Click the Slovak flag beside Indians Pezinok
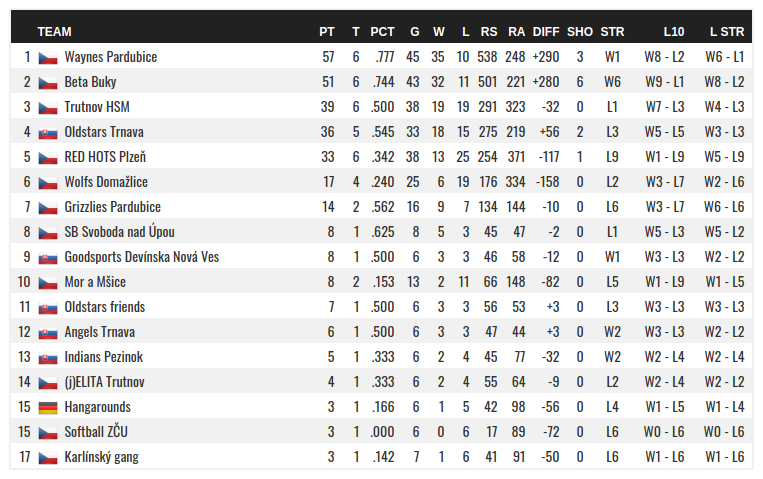763x479 pixels. click(48, 358)
